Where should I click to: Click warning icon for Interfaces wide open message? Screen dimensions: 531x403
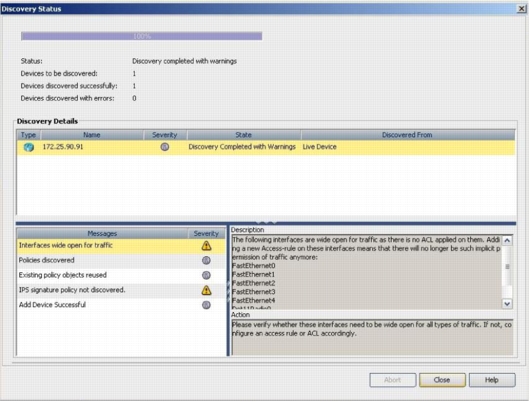[x=206, y=246]
